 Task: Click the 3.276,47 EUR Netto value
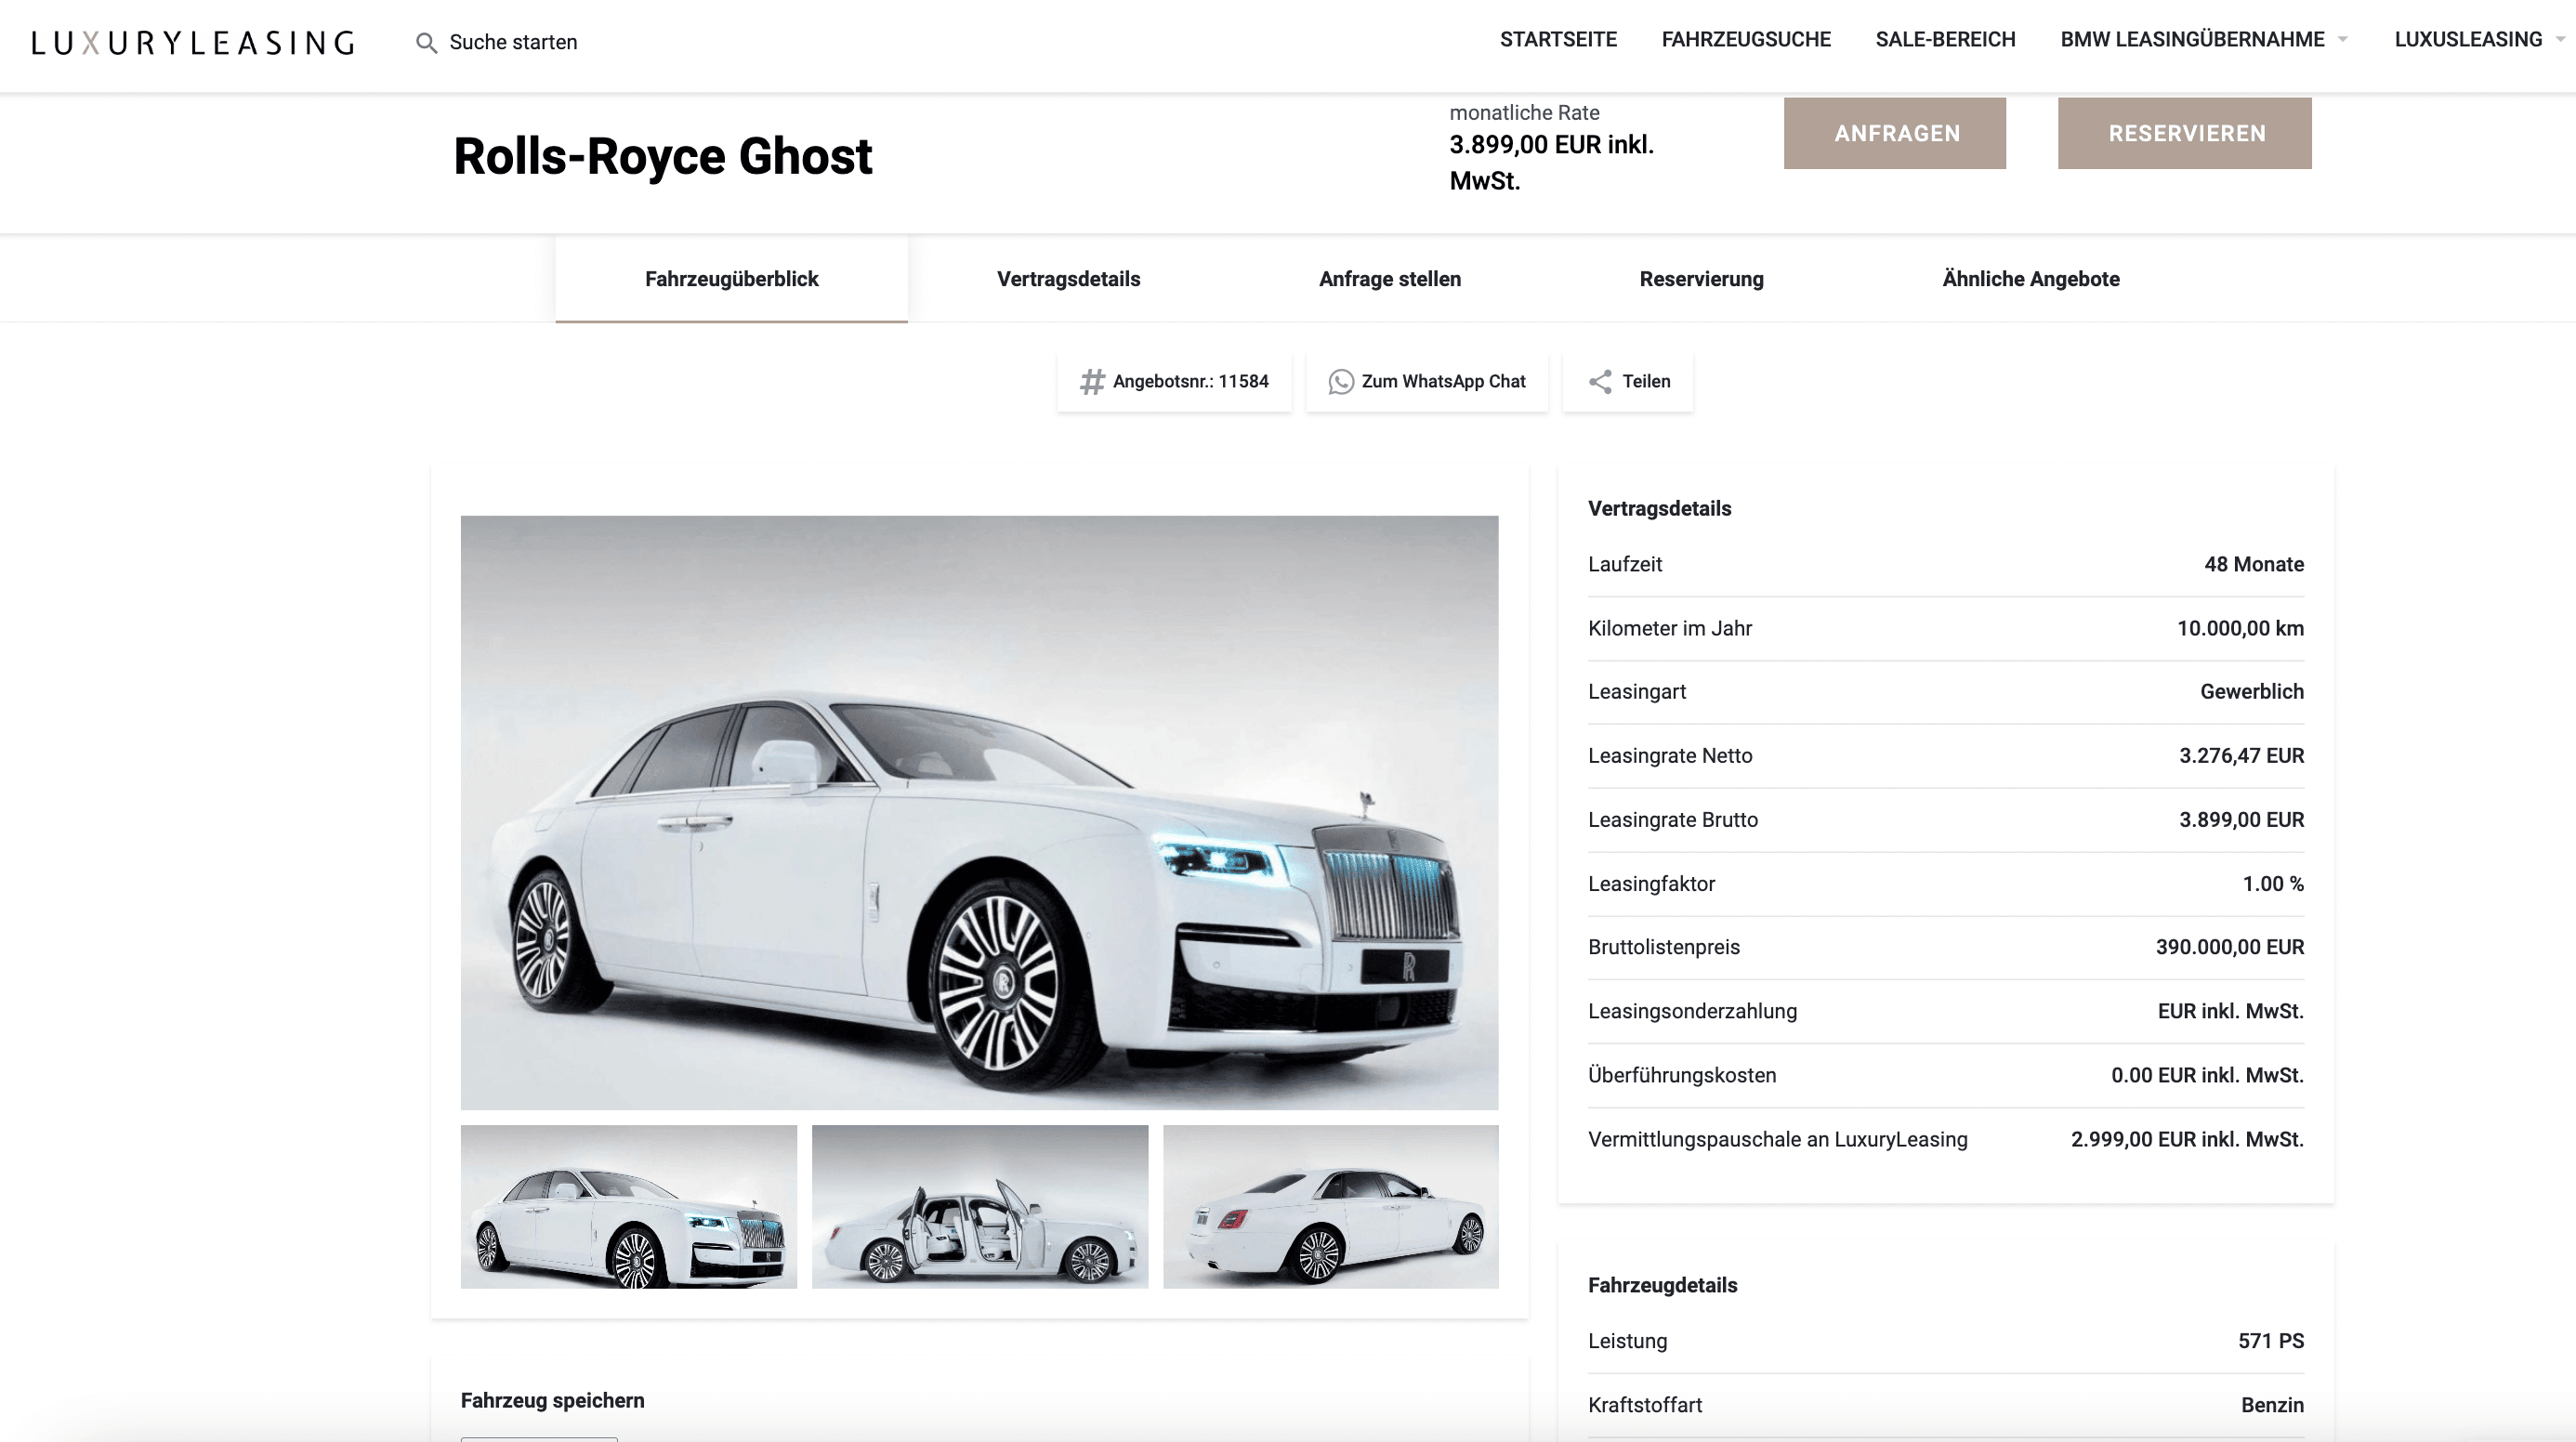(x=2241, y=755)
